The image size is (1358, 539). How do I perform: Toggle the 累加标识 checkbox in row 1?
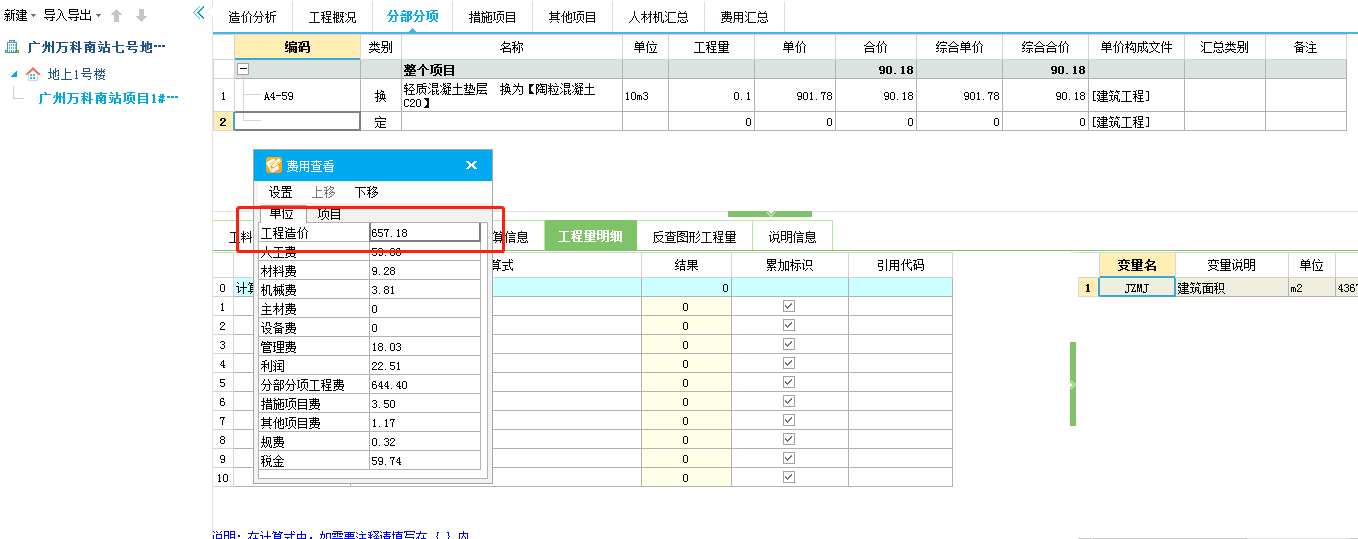(789, 306)
